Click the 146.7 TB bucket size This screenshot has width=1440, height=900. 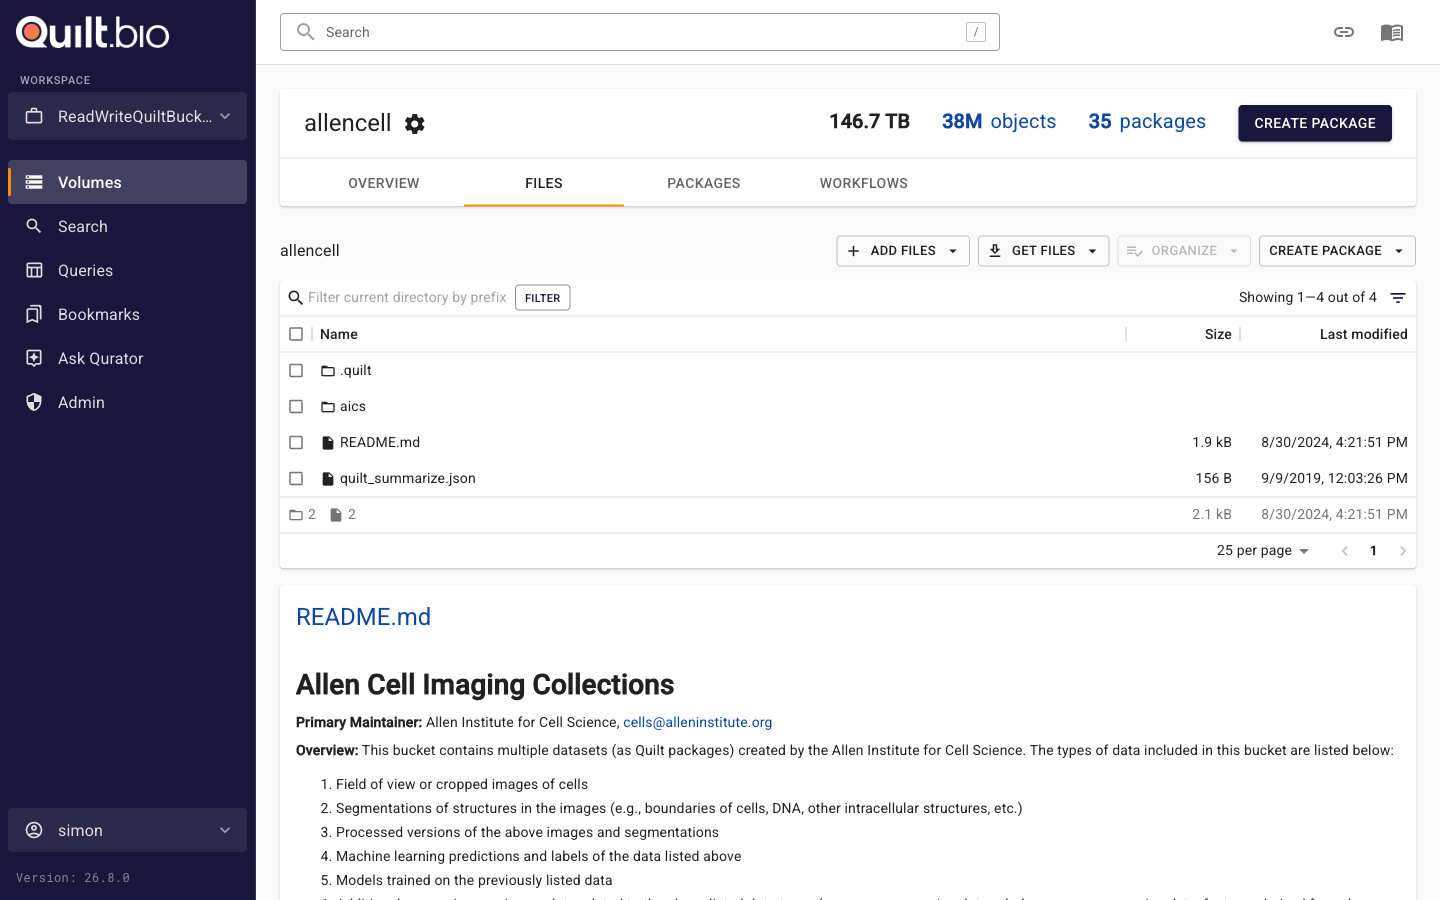[869, 121]
